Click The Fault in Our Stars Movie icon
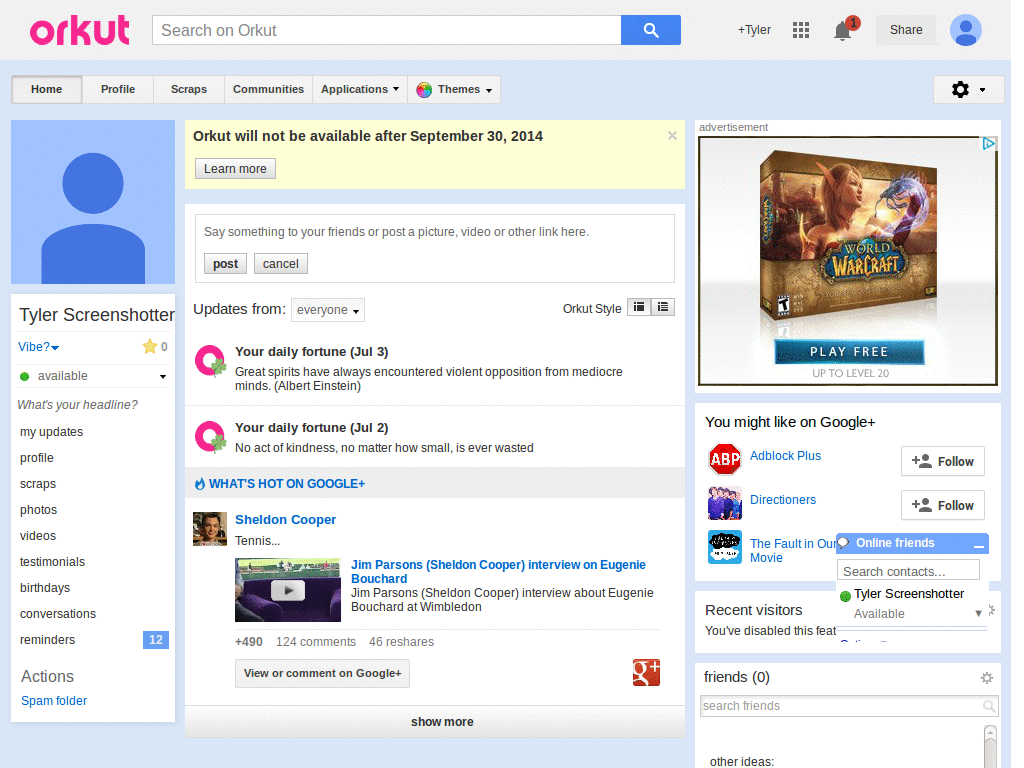The height and width of the screenshot is (768, 1024). 724,547
